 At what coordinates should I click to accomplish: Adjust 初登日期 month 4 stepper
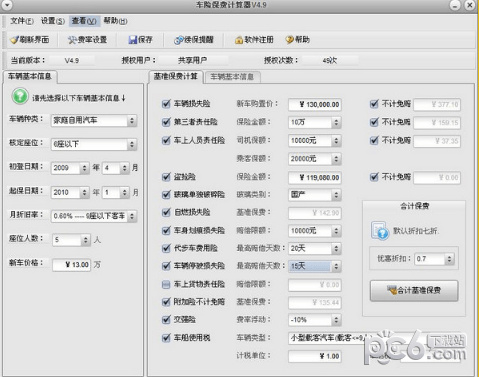(124, 168)
